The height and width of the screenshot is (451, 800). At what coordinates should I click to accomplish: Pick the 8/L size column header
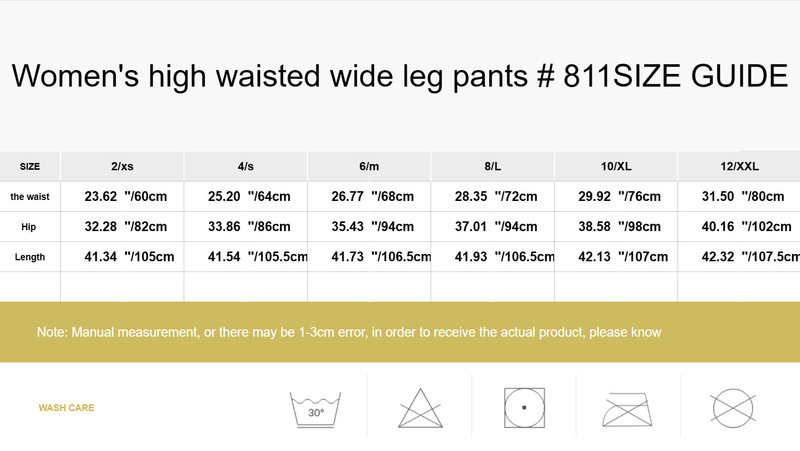point(492,167)
